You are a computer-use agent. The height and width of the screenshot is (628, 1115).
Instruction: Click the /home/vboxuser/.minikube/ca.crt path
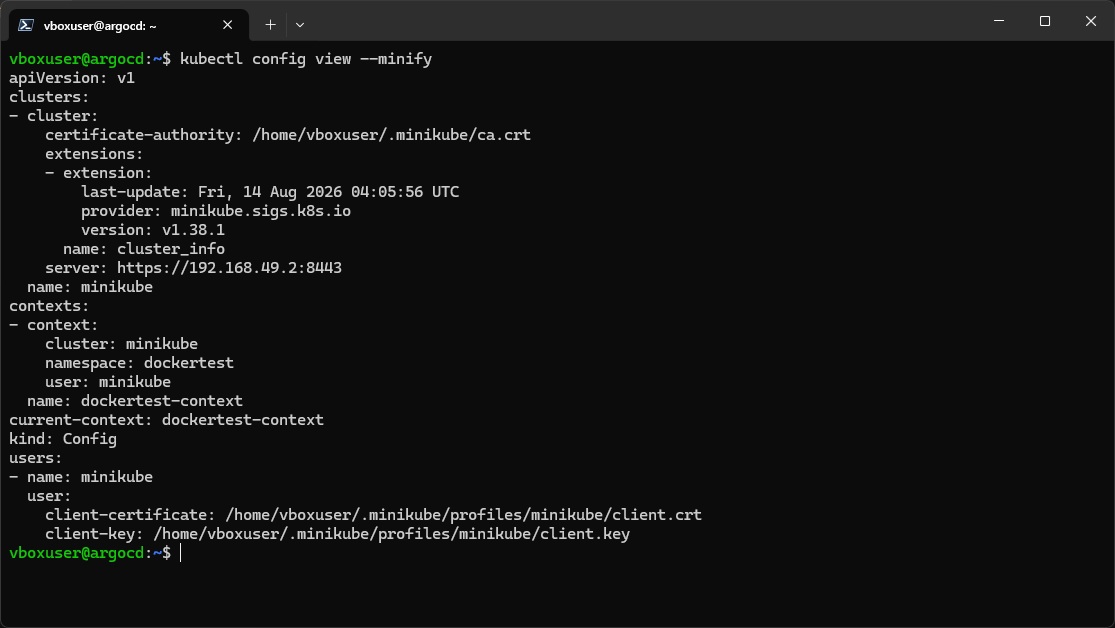point(391,135)
